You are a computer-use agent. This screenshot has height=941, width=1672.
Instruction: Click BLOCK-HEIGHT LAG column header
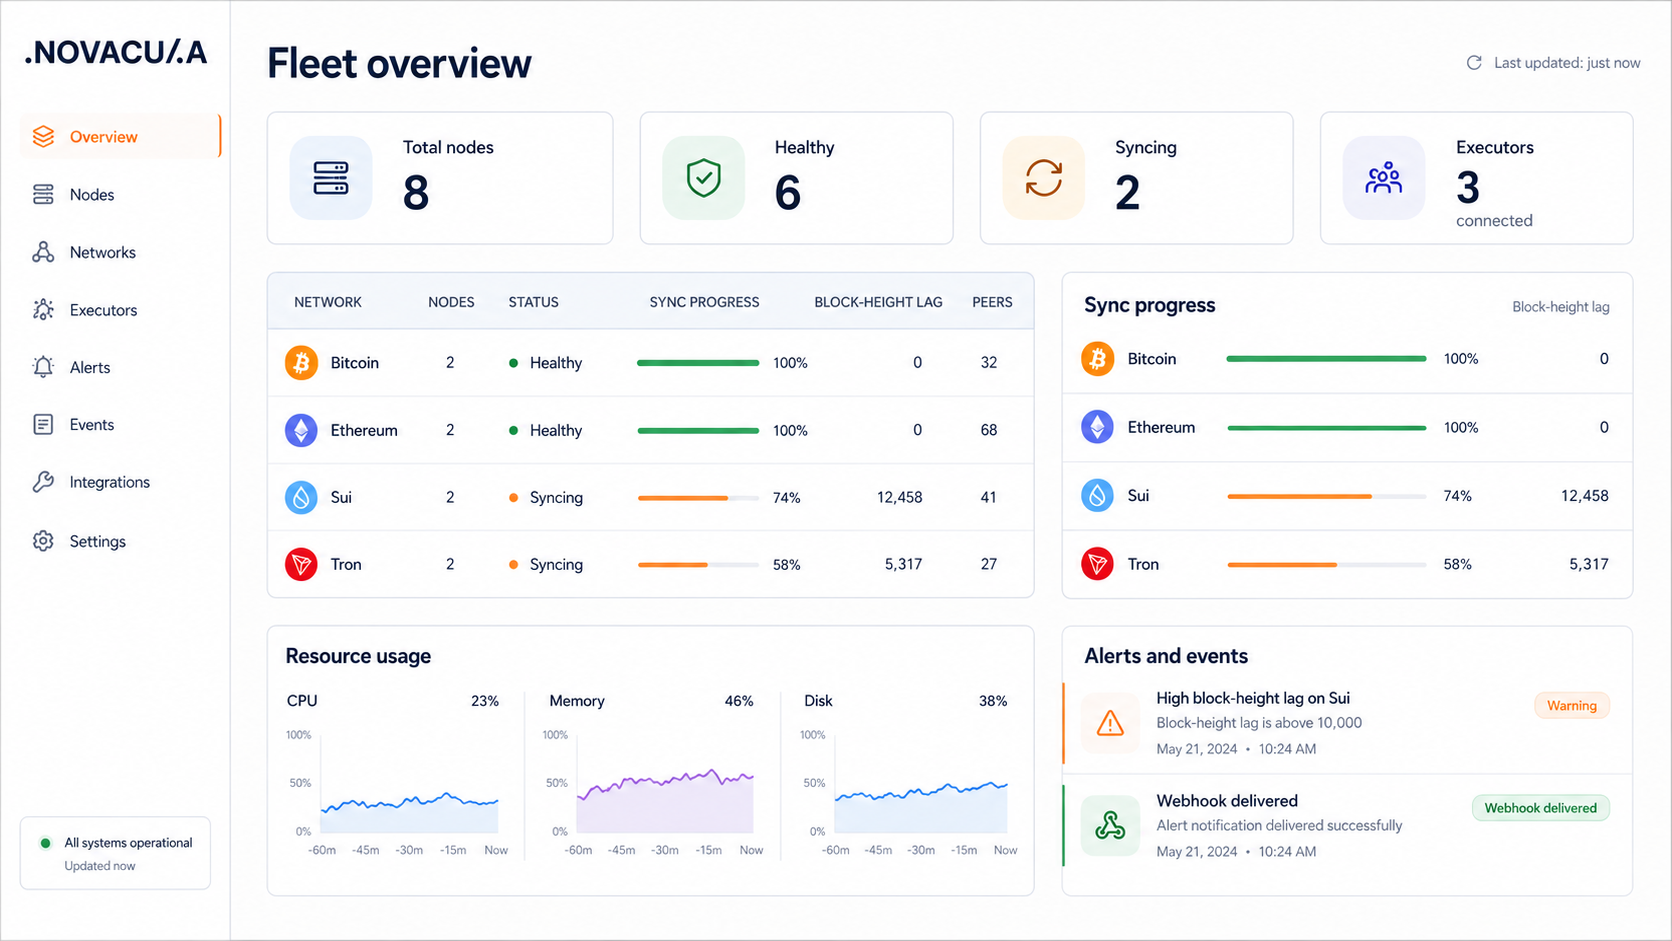point(878,302)
